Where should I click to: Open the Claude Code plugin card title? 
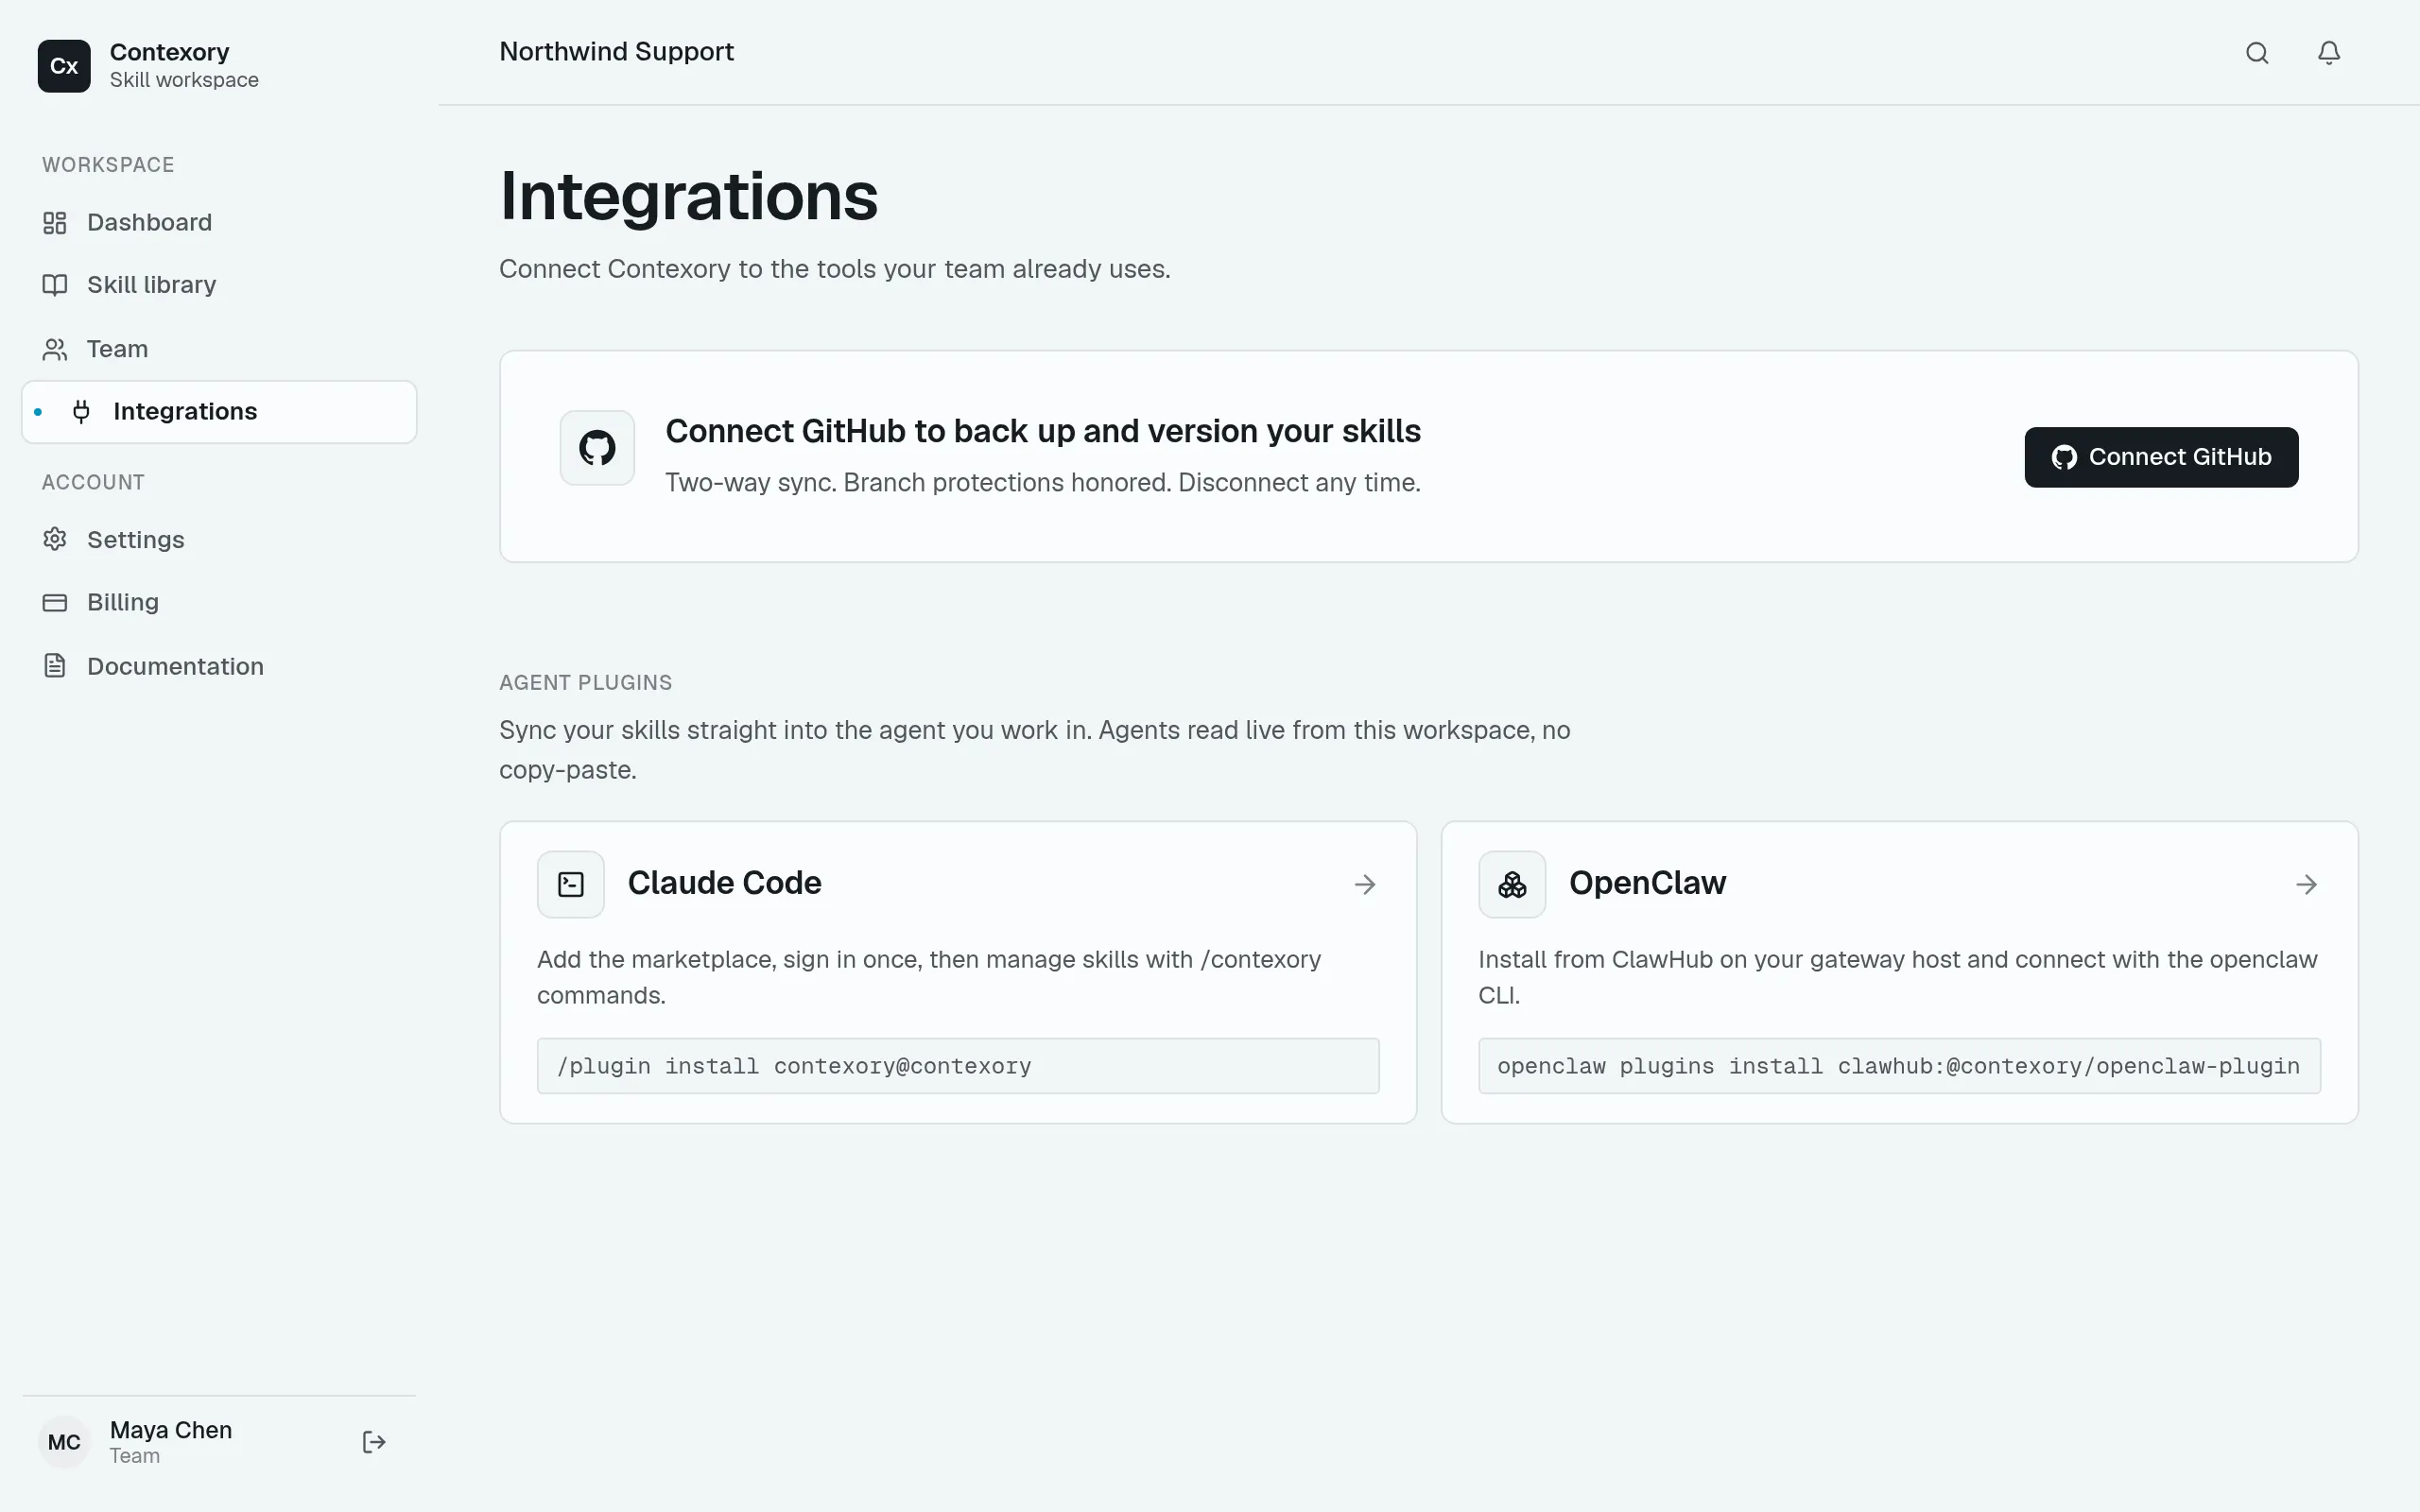[724, 883]
